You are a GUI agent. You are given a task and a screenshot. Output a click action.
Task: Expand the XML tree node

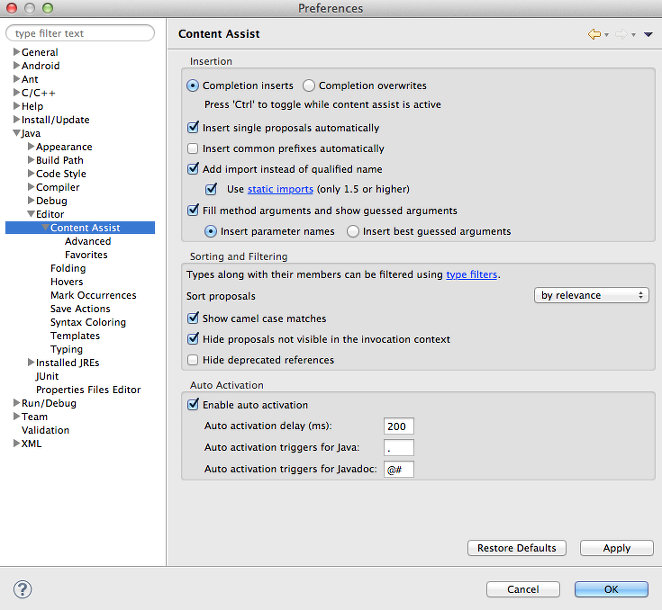(16, 444)
